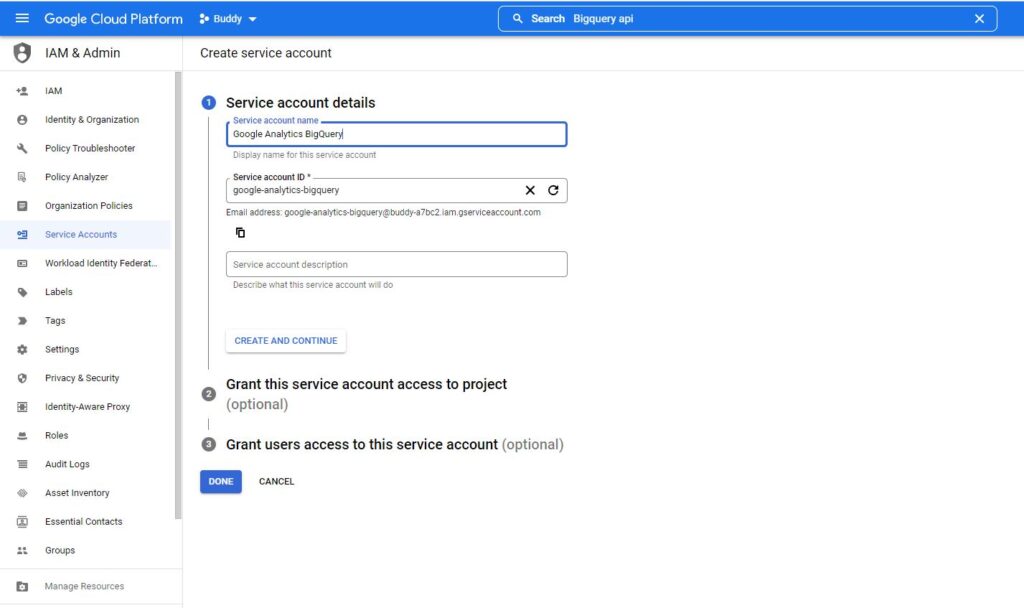Click the Essential Contacts icon

pos(22,522)
